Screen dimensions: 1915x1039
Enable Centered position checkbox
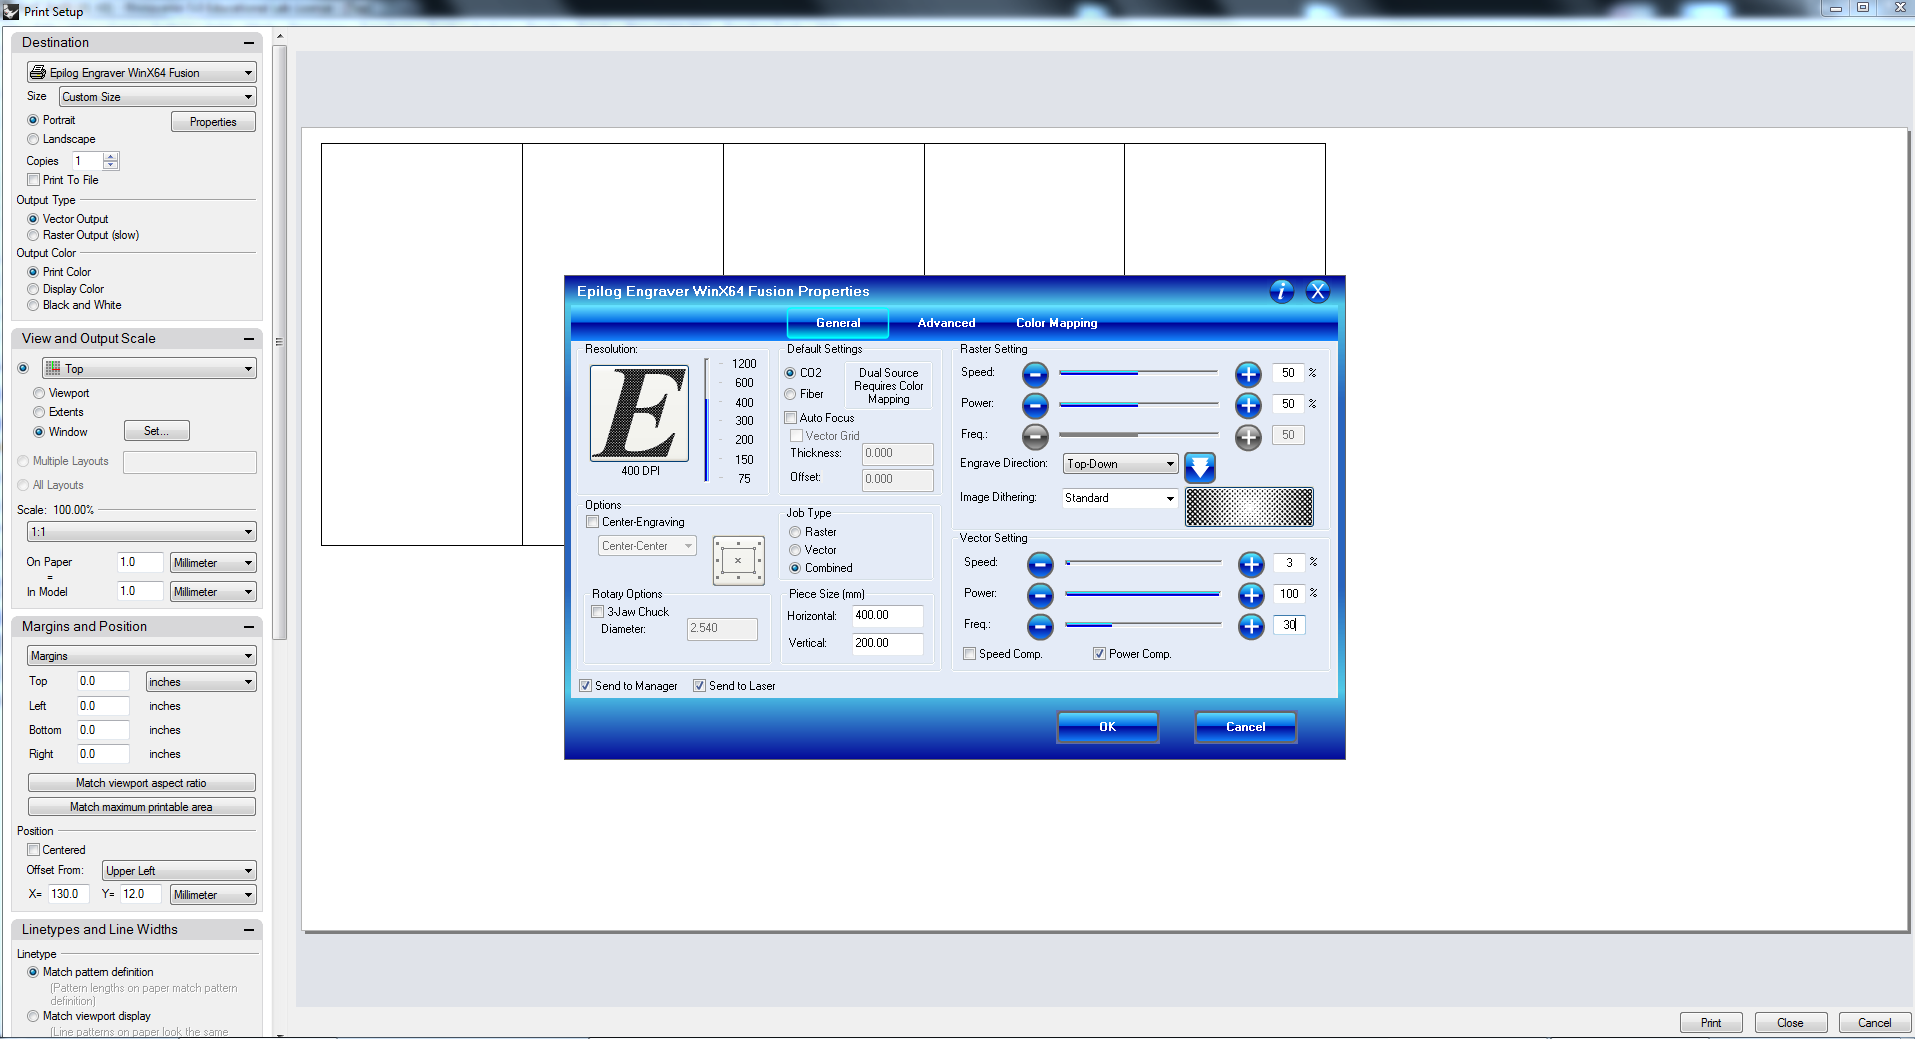click(33, 850)
